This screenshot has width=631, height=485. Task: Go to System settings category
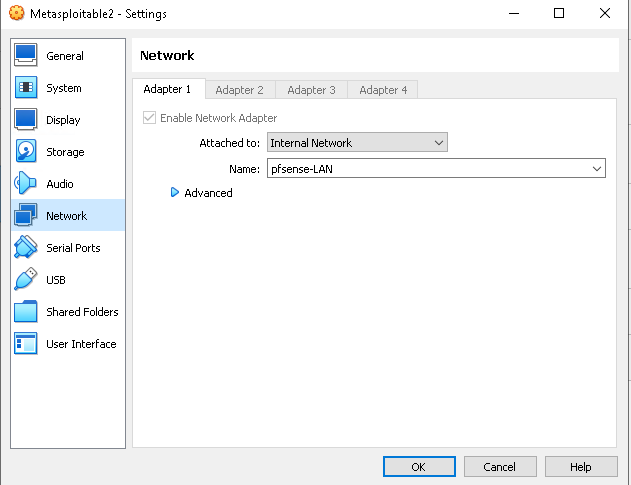point(68,88)
